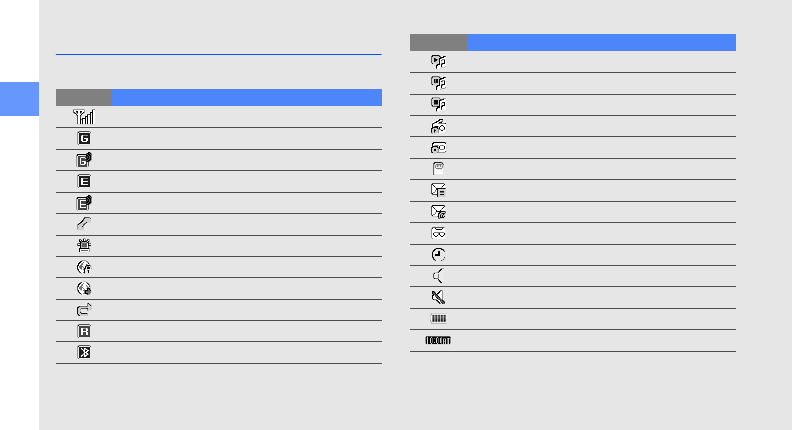Image resolution: width=792 pixels, height=430 pixels.
Task: Click the blue side tab on the left margin
Action: (19, 99)
